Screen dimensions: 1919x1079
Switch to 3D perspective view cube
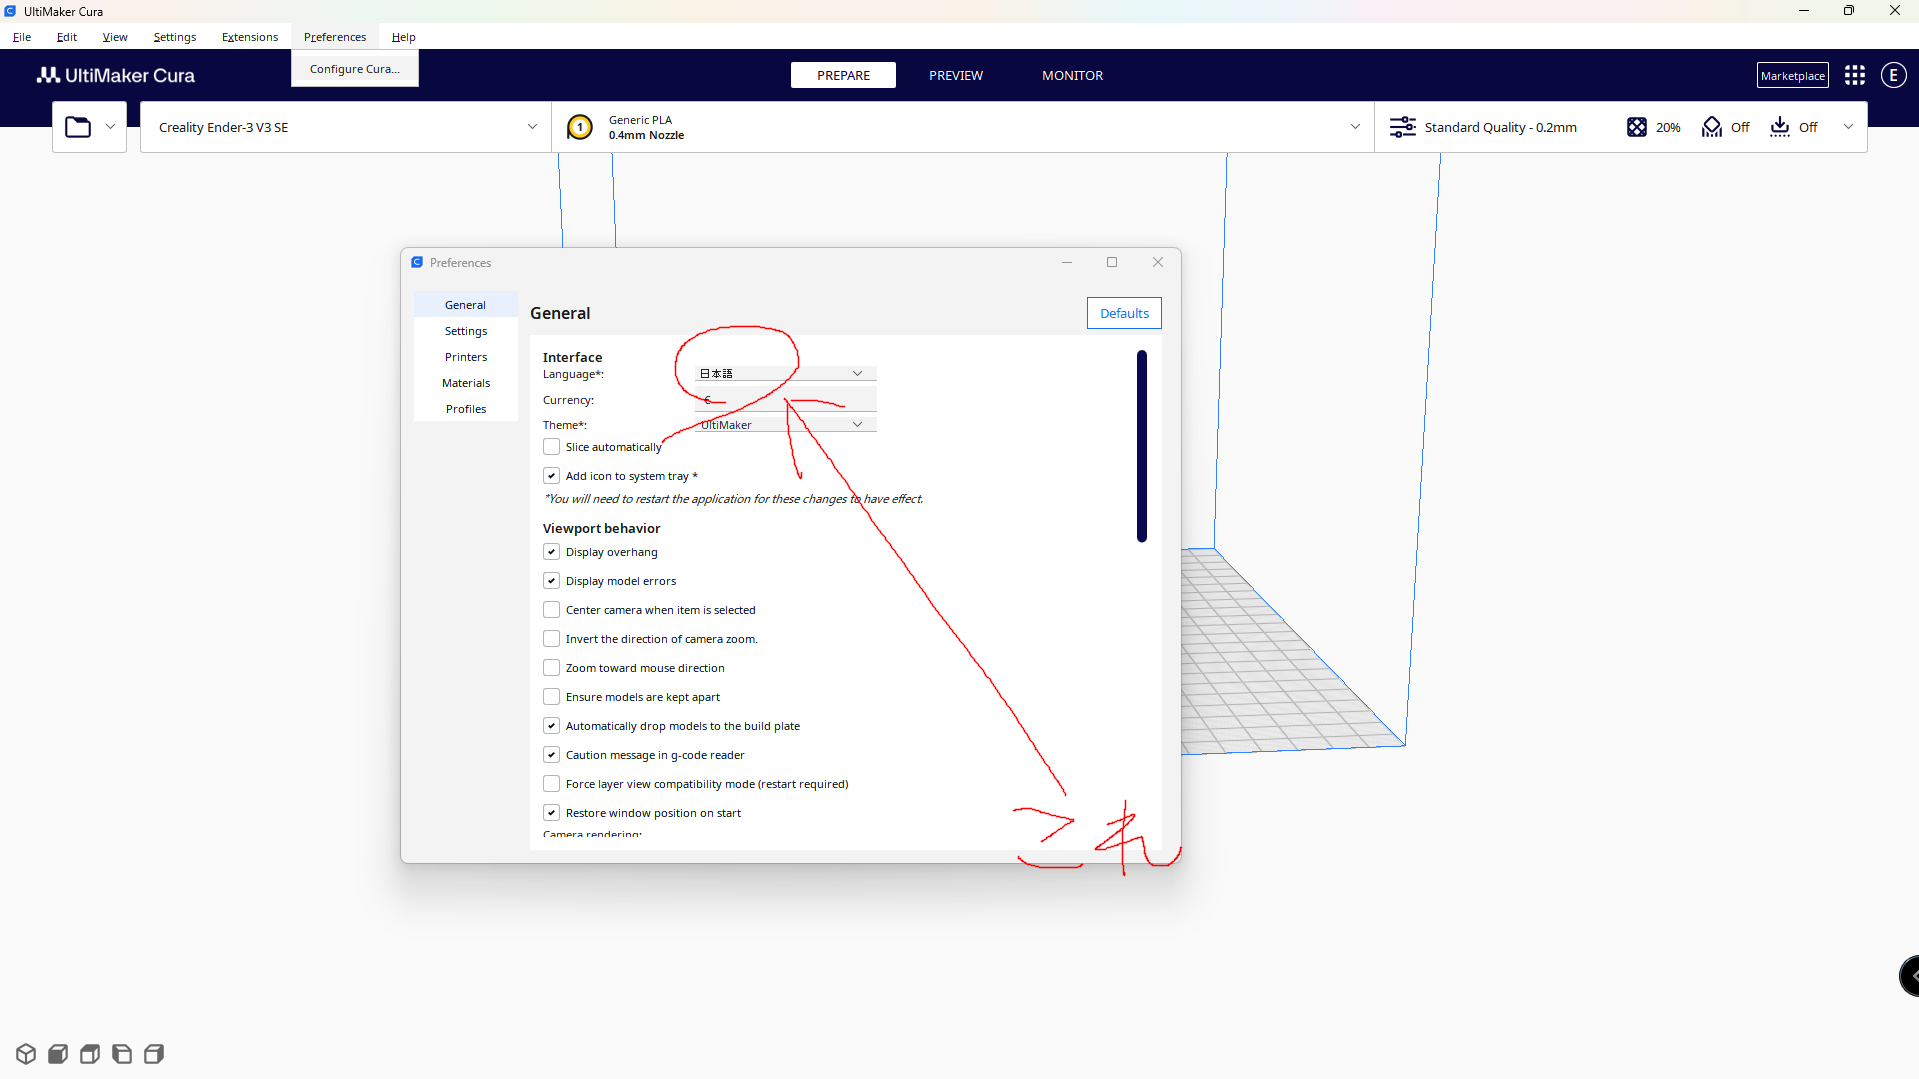coord(26,1054)
